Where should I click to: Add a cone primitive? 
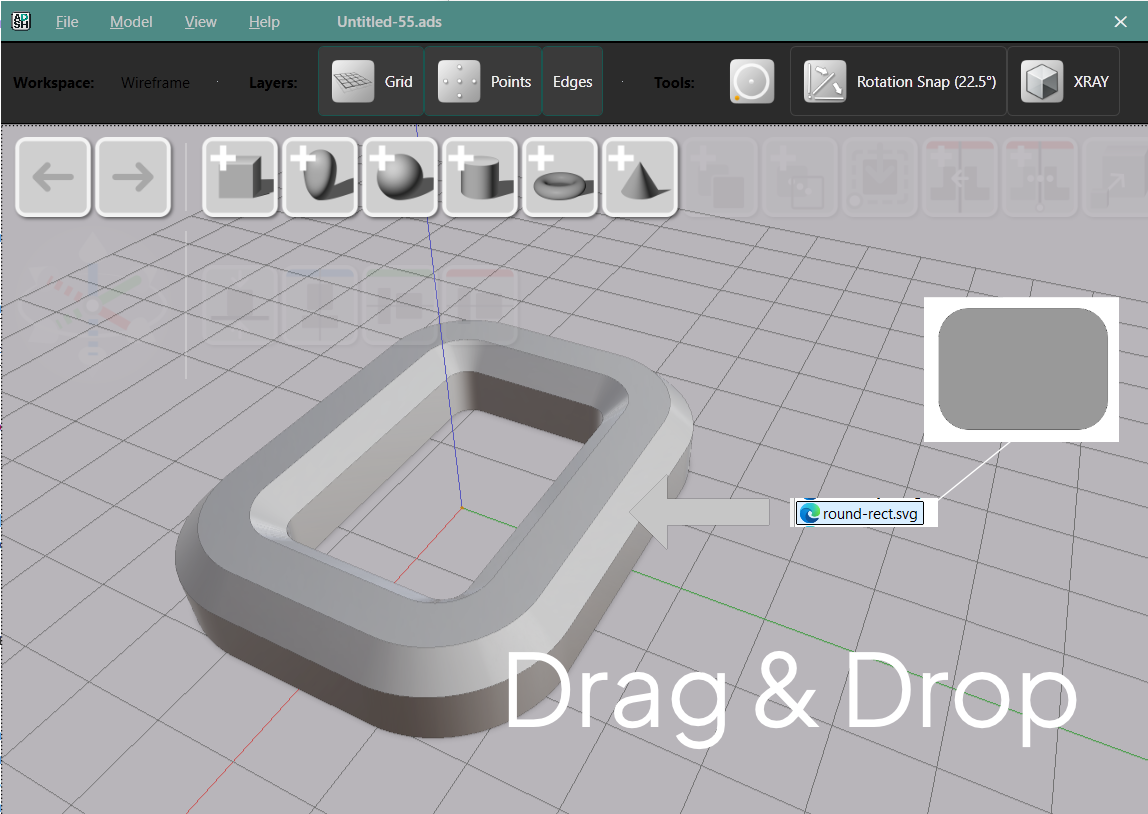(639, 177)
